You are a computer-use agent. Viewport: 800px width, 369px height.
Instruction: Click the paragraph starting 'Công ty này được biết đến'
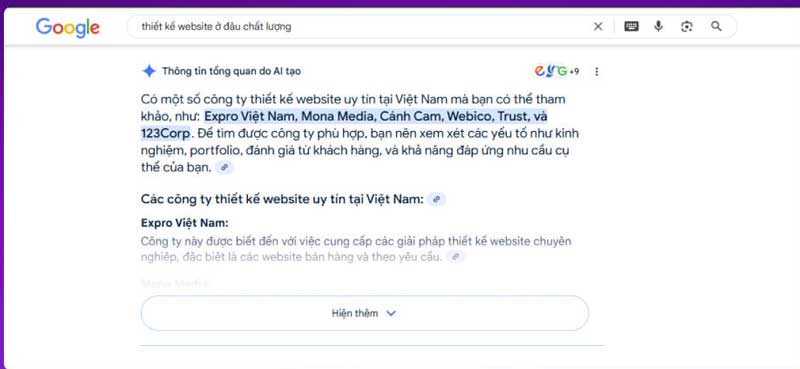(356, 249)
